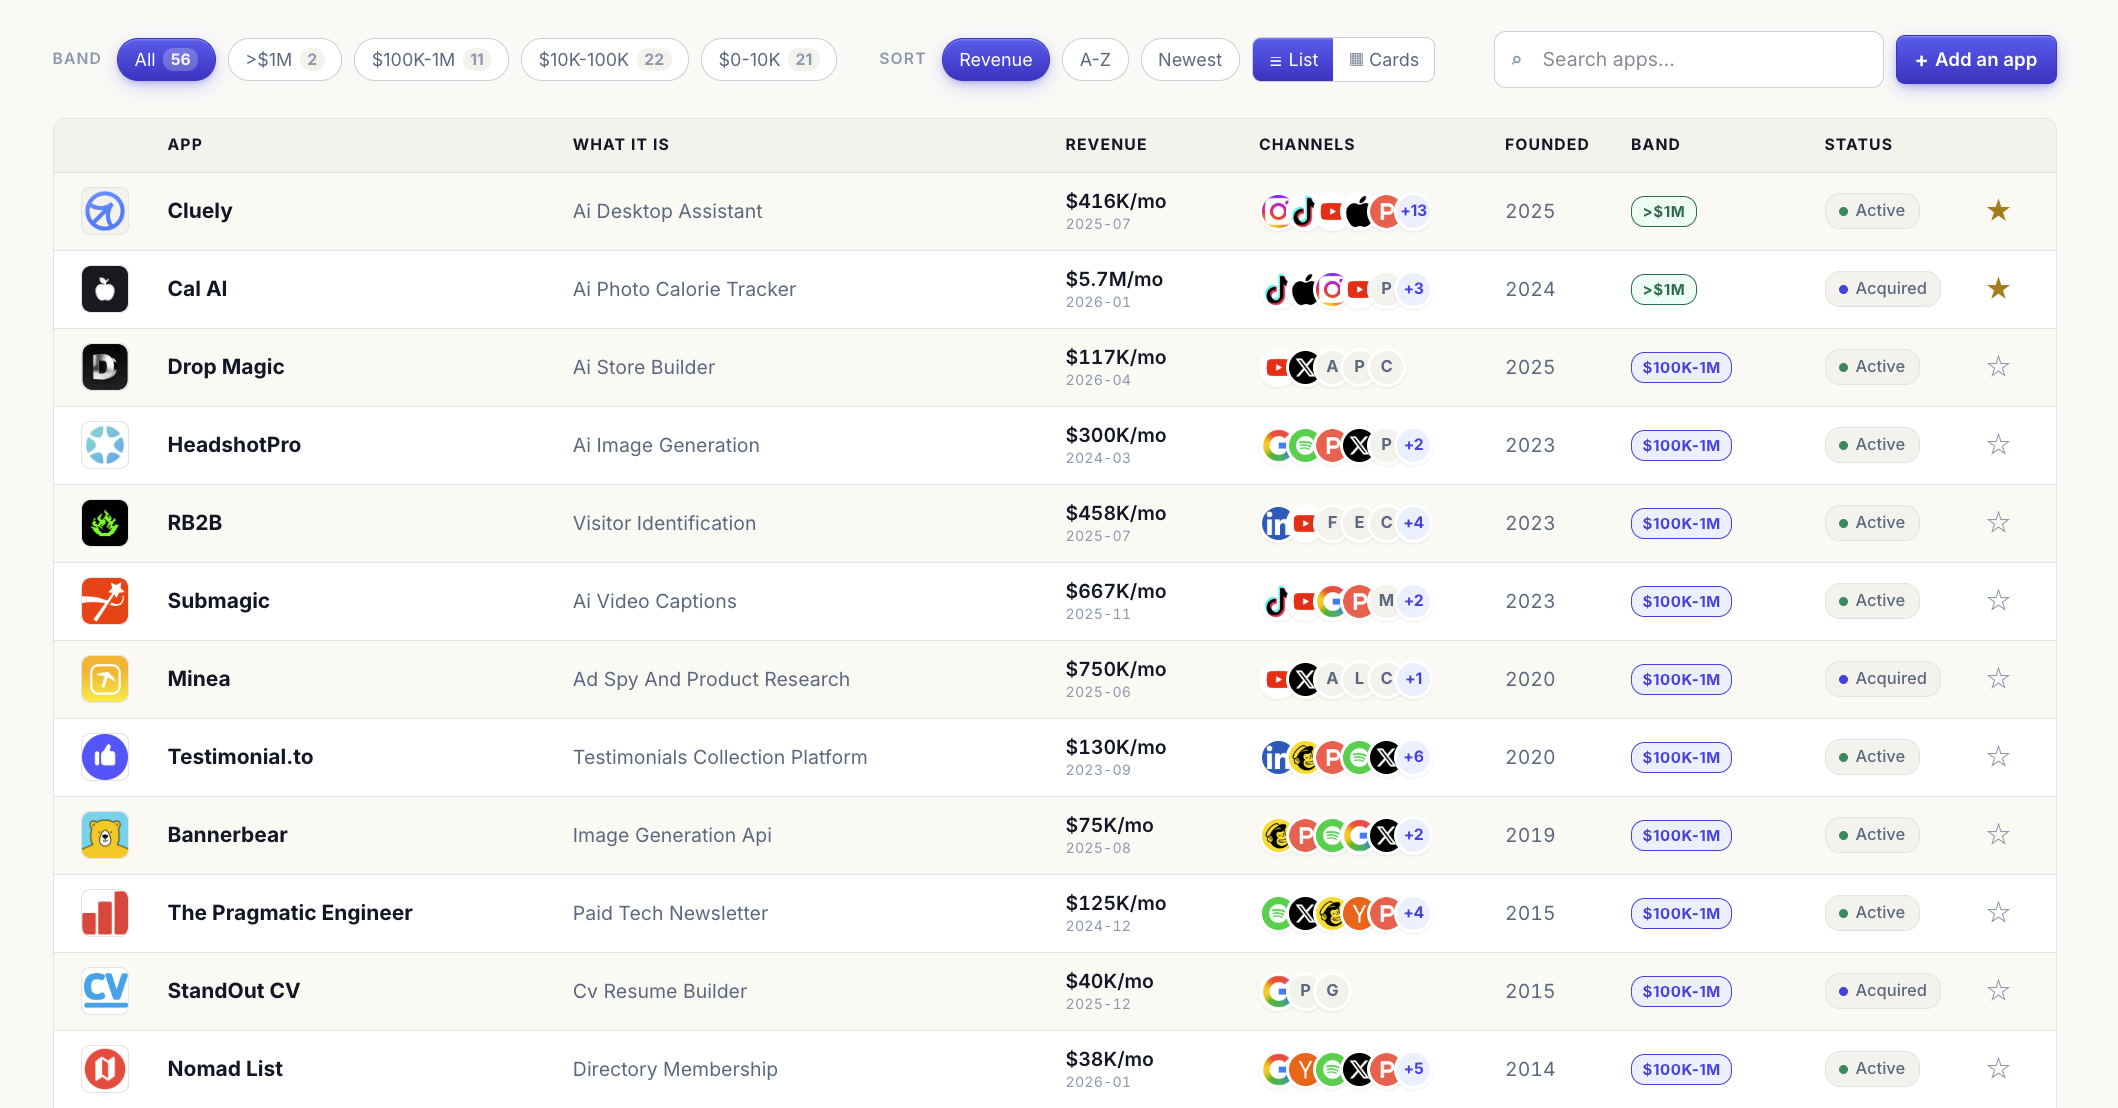
Task: Sort apps by Newest
Action: pyautogui.click(x=1189, y=60)
